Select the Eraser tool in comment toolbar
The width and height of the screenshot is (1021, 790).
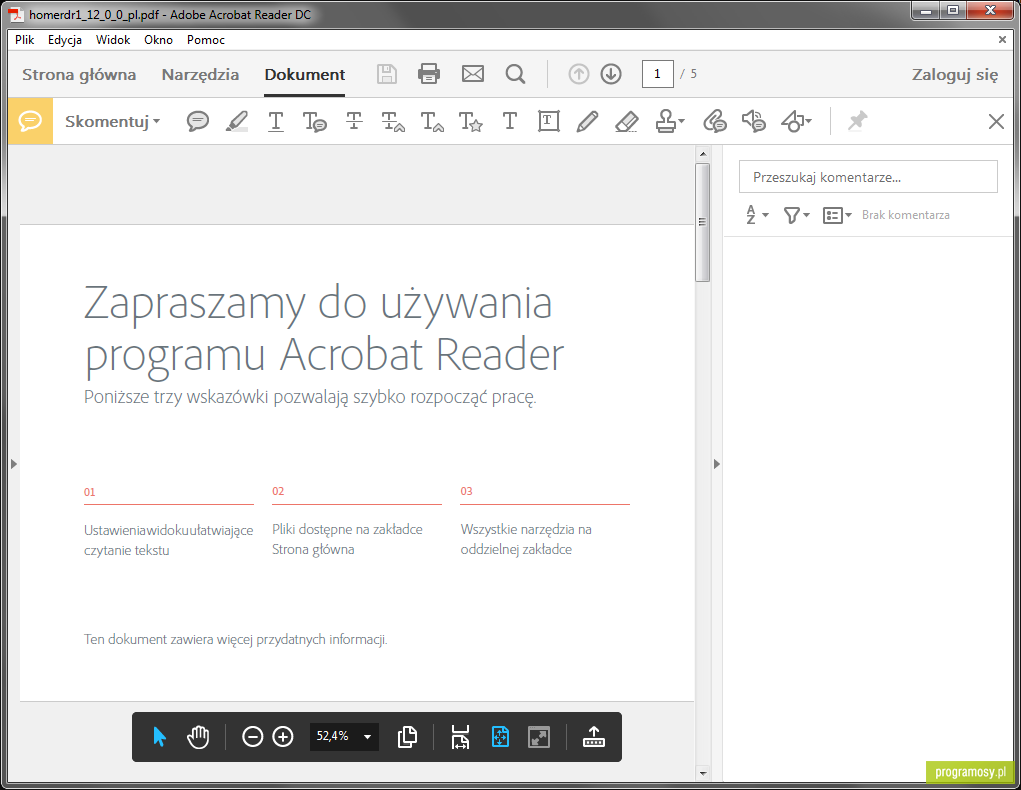[626, 121]
